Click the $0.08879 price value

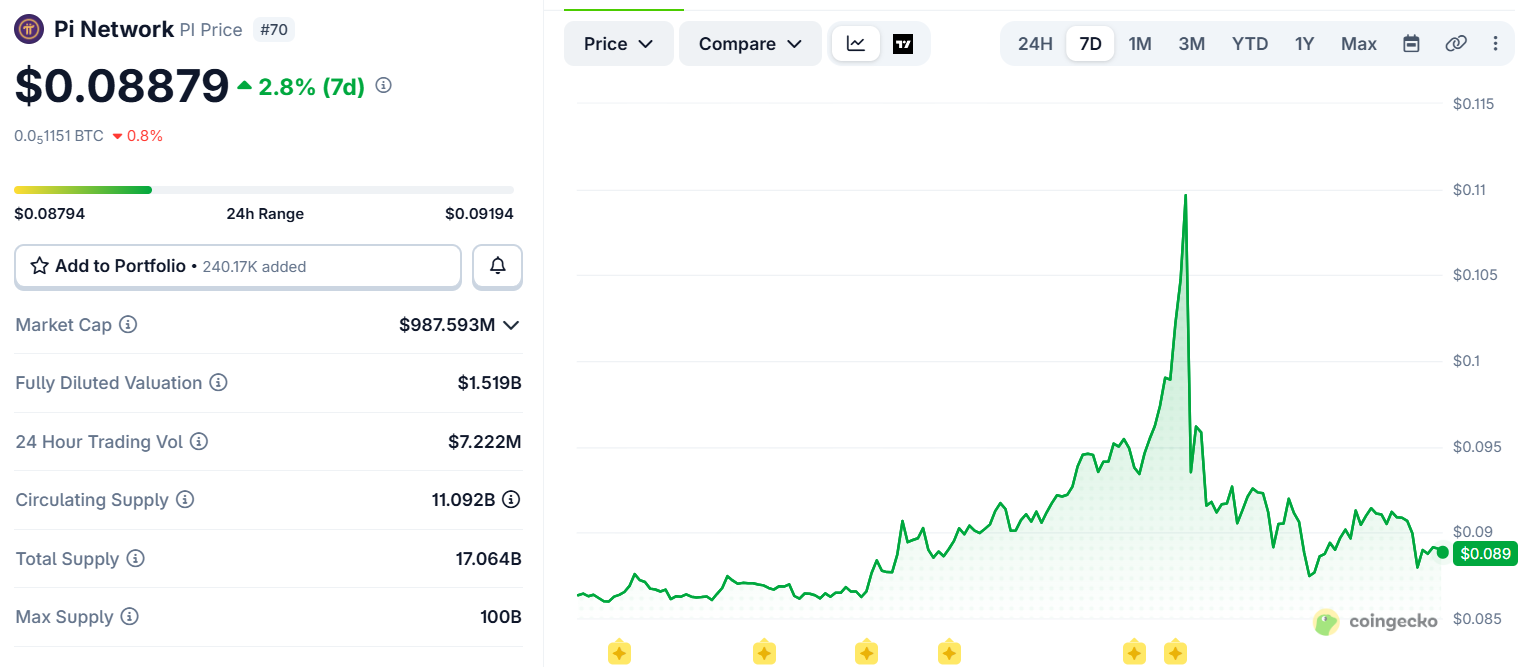coord(122,86)
